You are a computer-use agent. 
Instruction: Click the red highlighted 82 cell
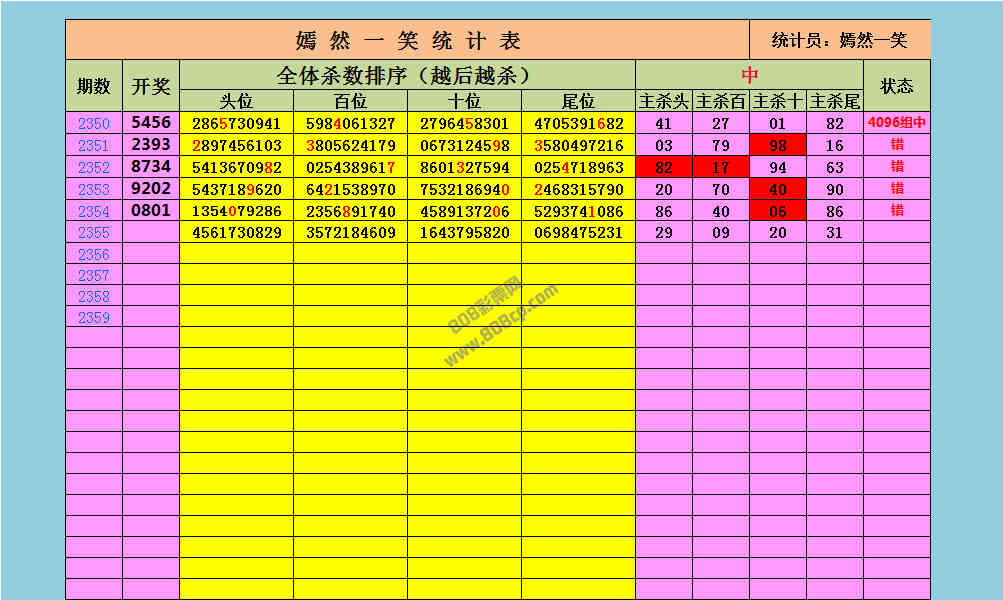tap(664, 168)
